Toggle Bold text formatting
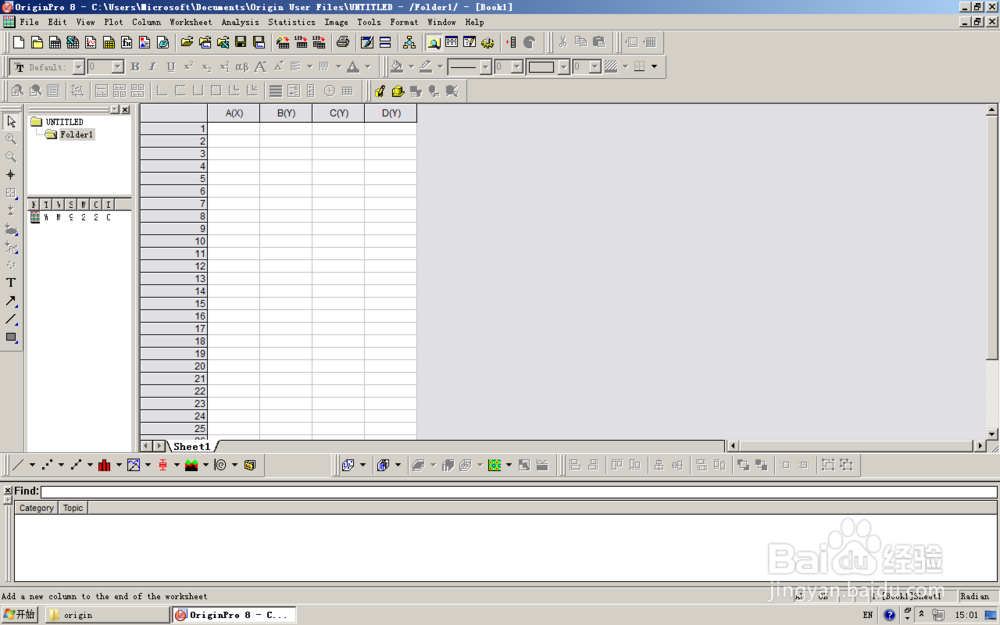Viewport: 1000px width, 625px height. tap(135, 66)
